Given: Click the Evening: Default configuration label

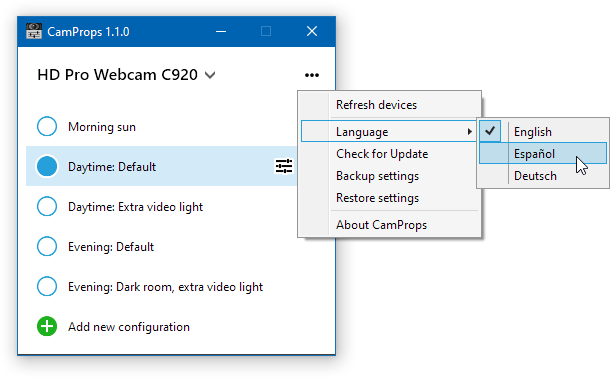Looking at the screenshot, I should [111, 247].
